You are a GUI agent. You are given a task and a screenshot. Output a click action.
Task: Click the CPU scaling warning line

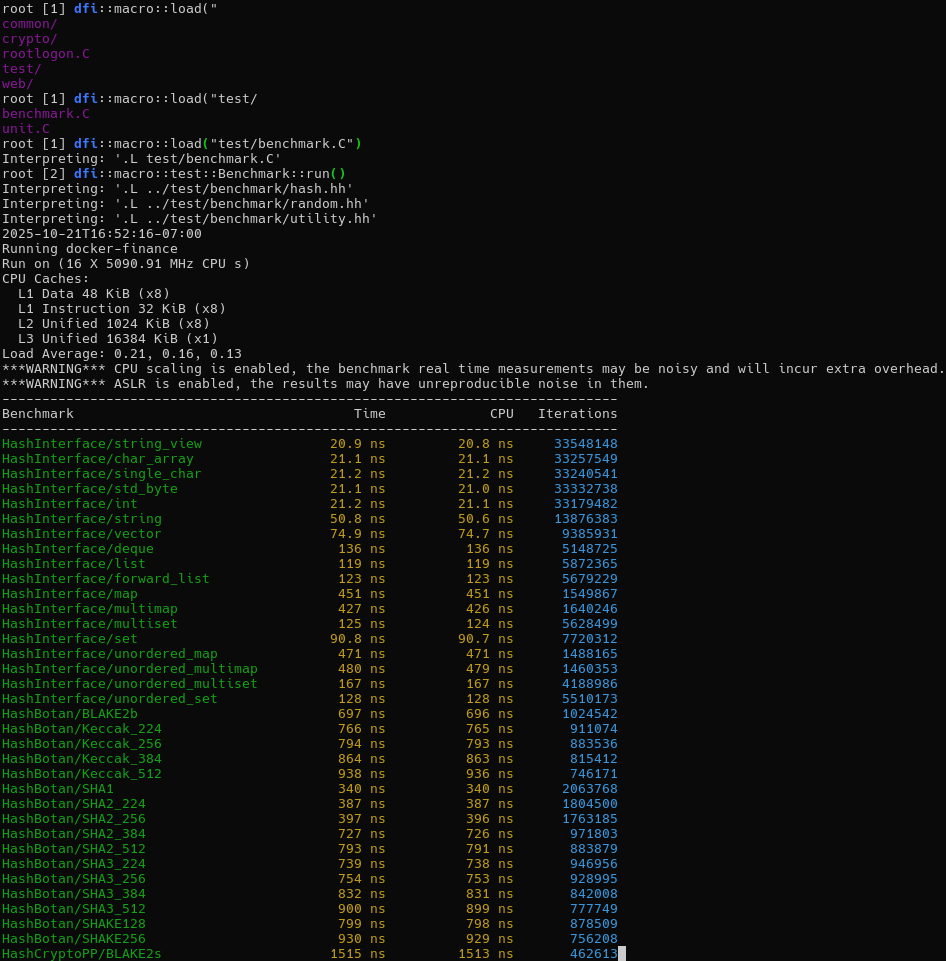[x=473, y=368]
